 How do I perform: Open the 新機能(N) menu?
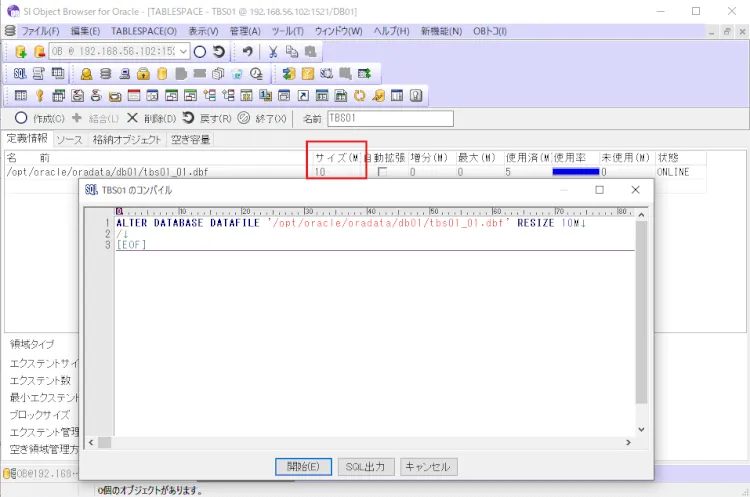(x=441, y=31)
